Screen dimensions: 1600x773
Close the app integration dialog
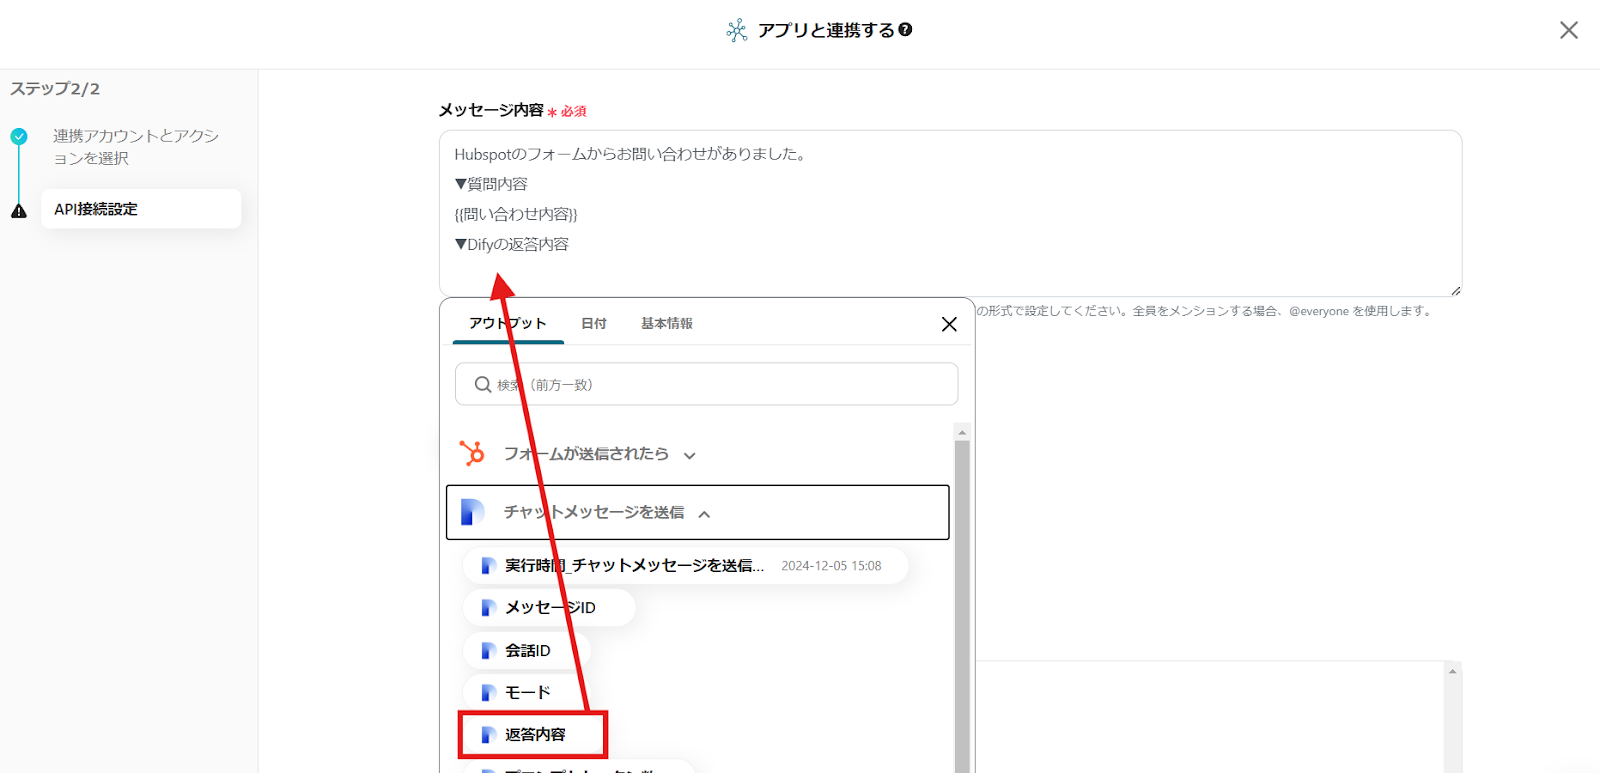pos(1569,30)
